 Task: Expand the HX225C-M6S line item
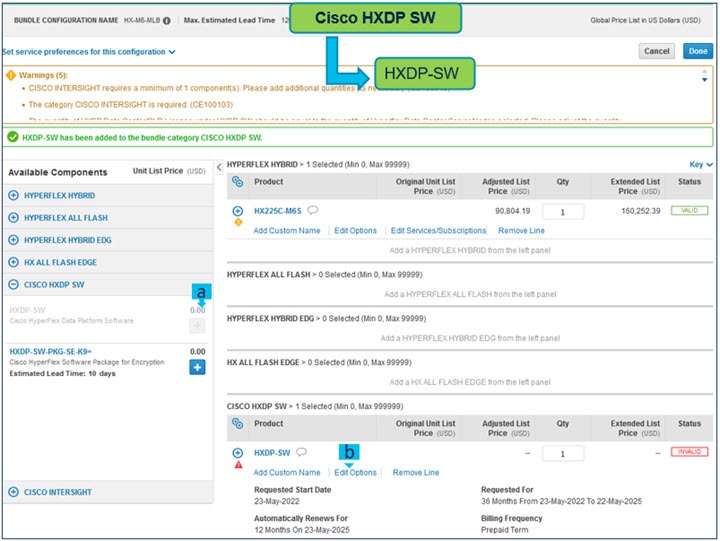click(237, 211)
